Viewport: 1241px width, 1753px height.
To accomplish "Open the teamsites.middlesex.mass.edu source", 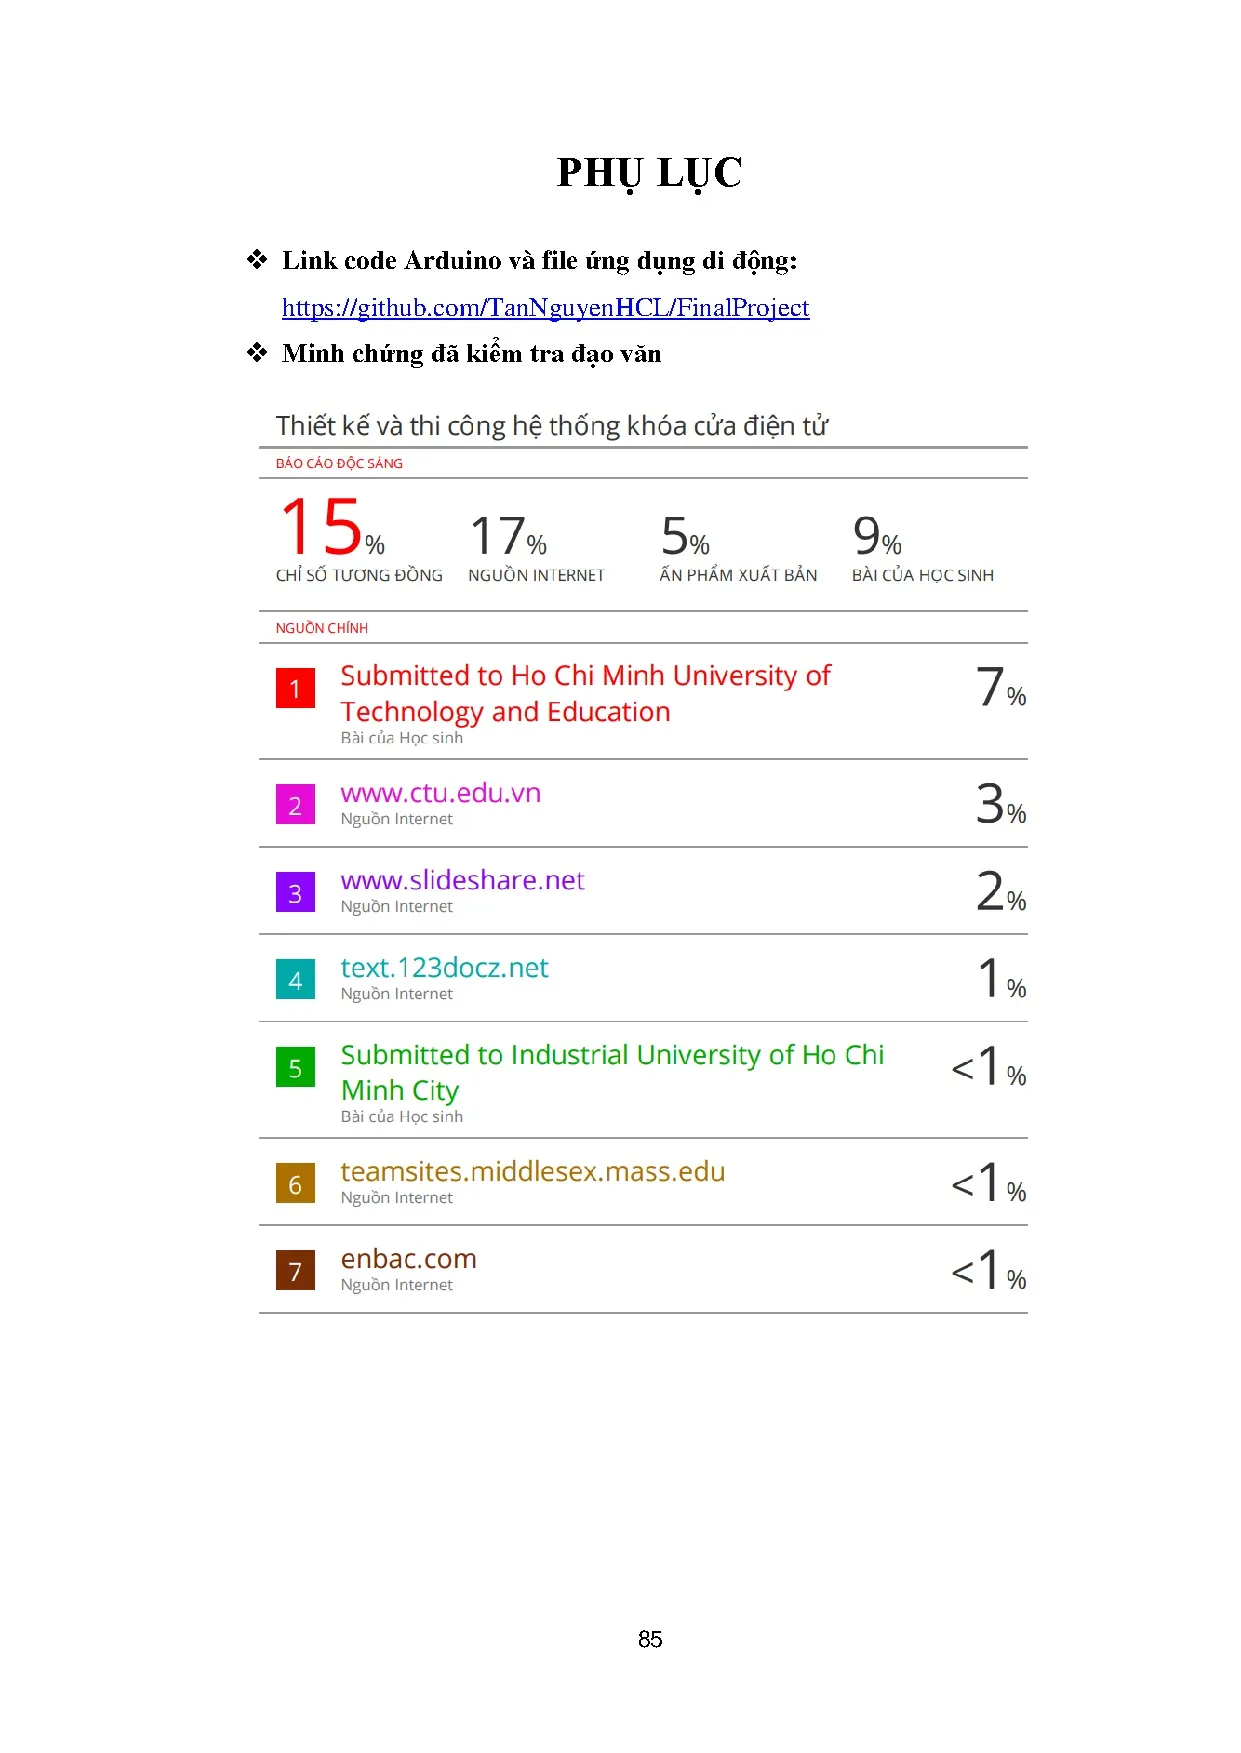I will pyautogui.click(x=532, y=1172).
